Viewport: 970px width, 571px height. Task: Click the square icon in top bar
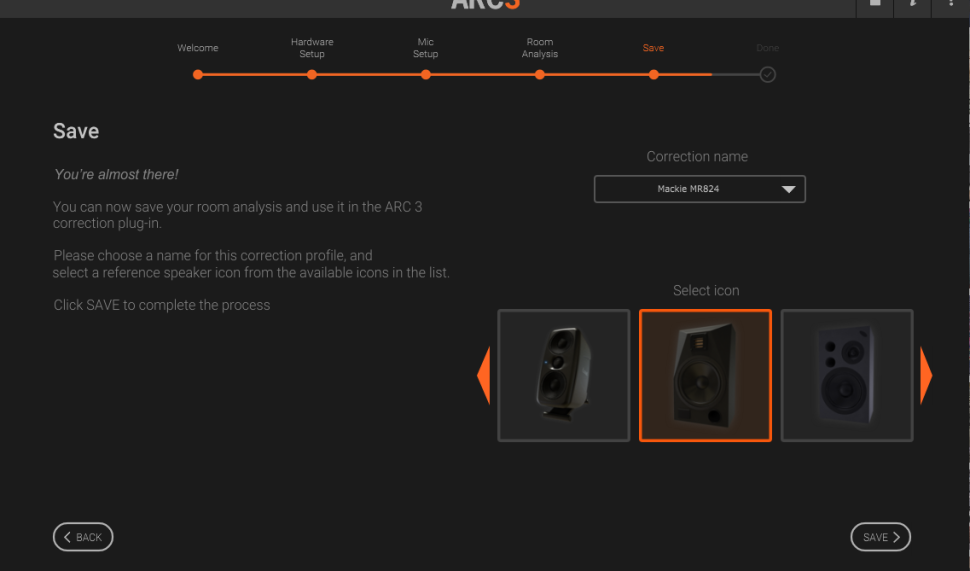(x=875, y=4)
